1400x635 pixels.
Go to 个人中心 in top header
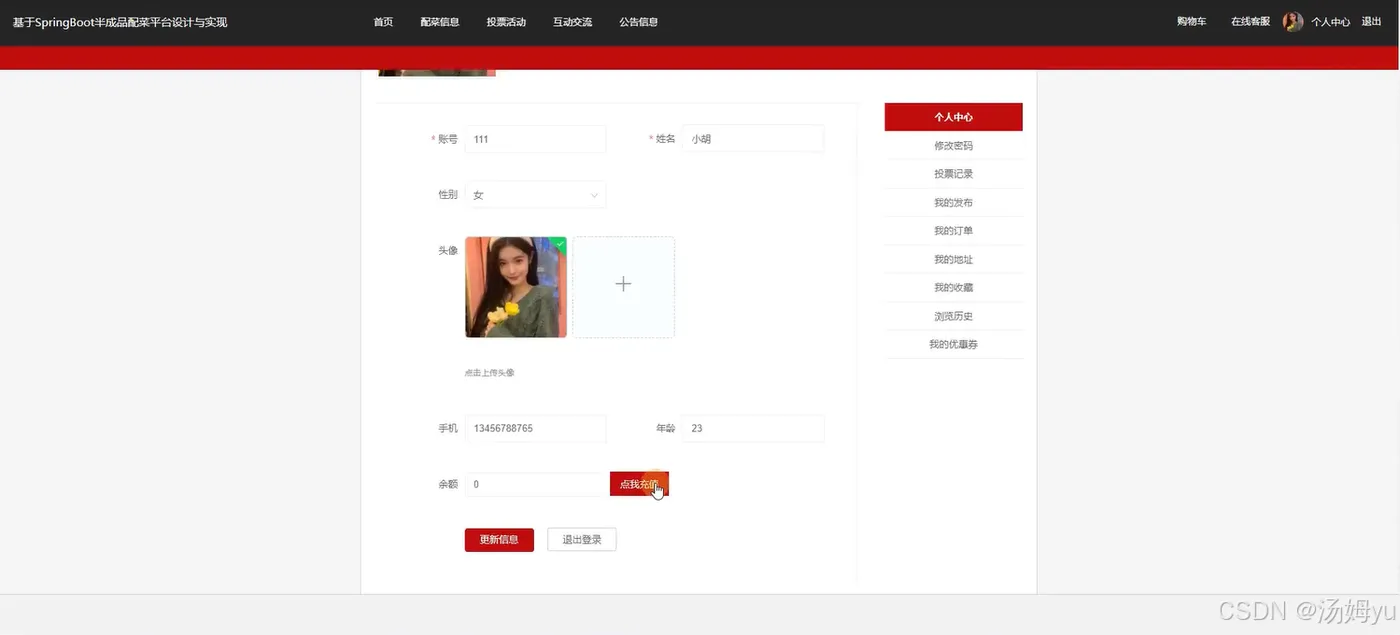tap(1331, 22)
